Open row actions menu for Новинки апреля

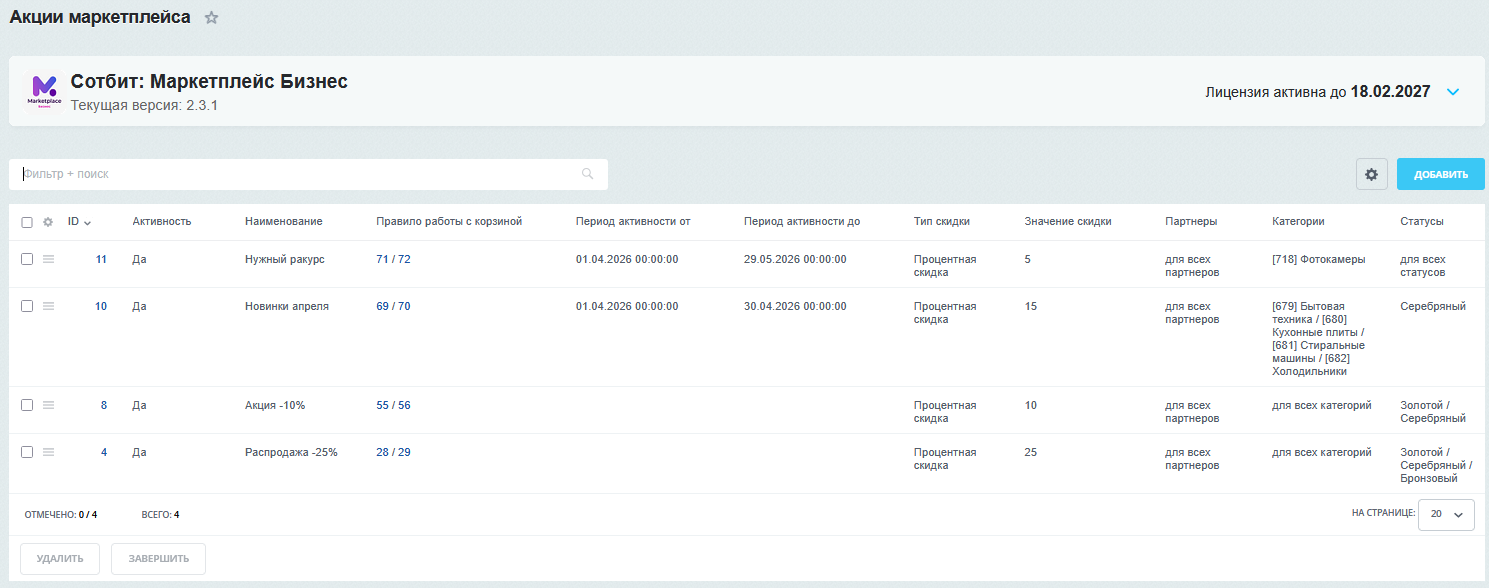click(48, 306)
